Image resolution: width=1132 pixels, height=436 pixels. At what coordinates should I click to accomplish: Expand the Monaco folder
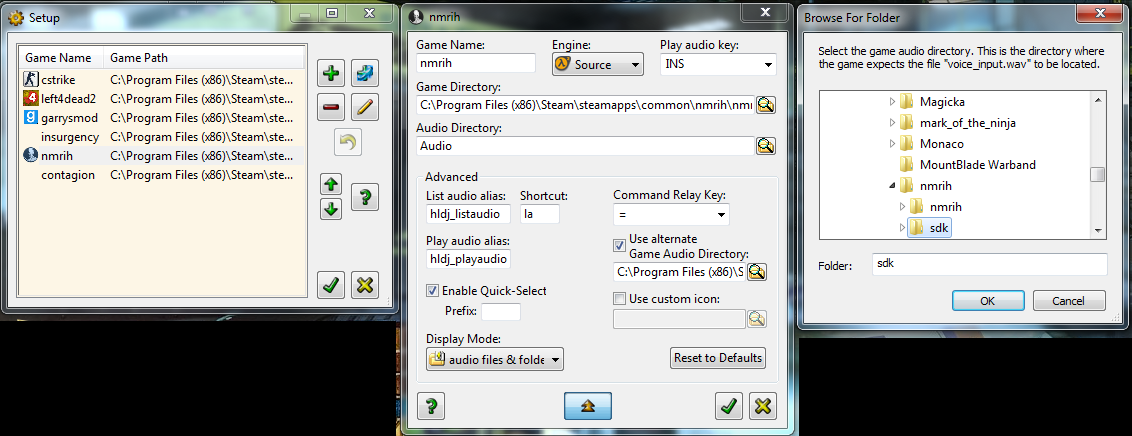892,144
